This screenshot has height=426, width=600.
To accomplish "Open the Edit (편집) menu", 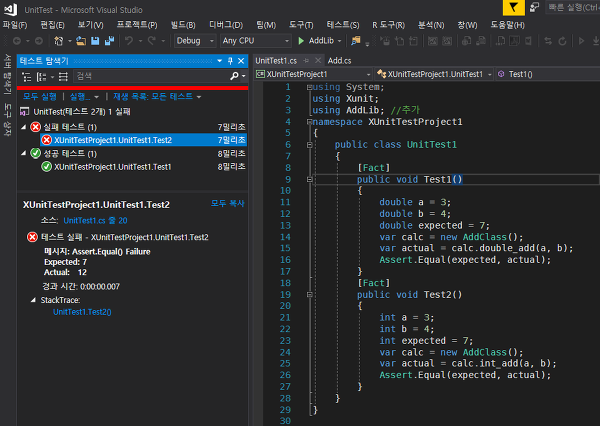I will [x=52, y=25].
